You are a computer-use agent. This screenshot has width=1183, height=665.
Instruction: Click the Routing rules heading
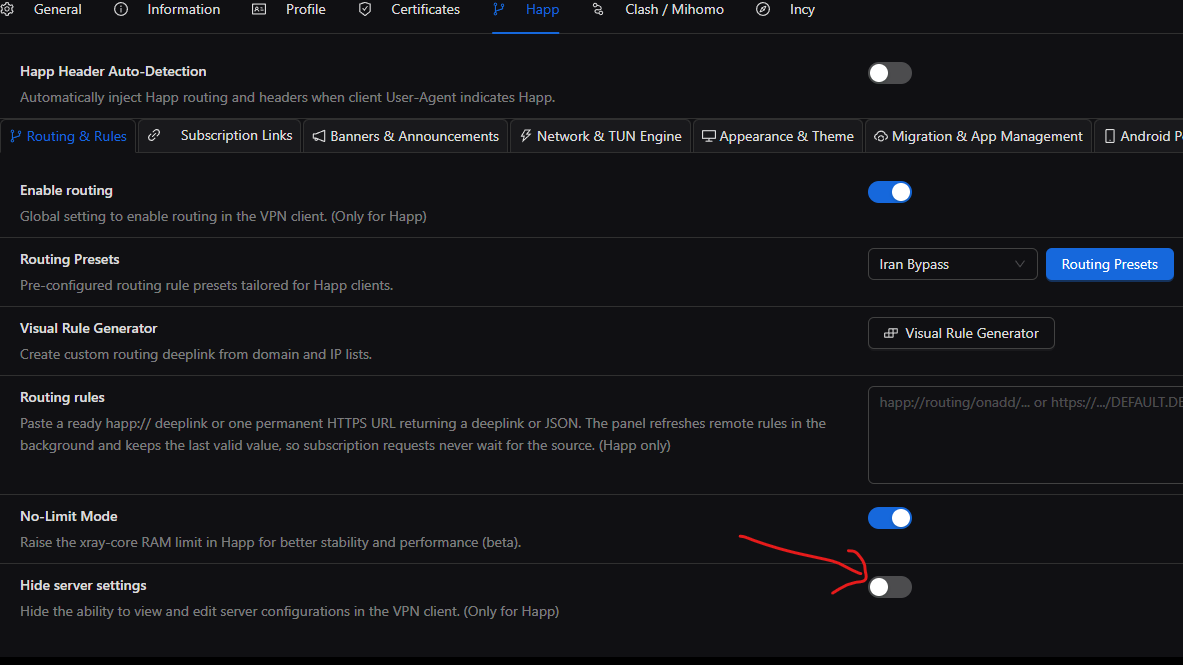62,397
